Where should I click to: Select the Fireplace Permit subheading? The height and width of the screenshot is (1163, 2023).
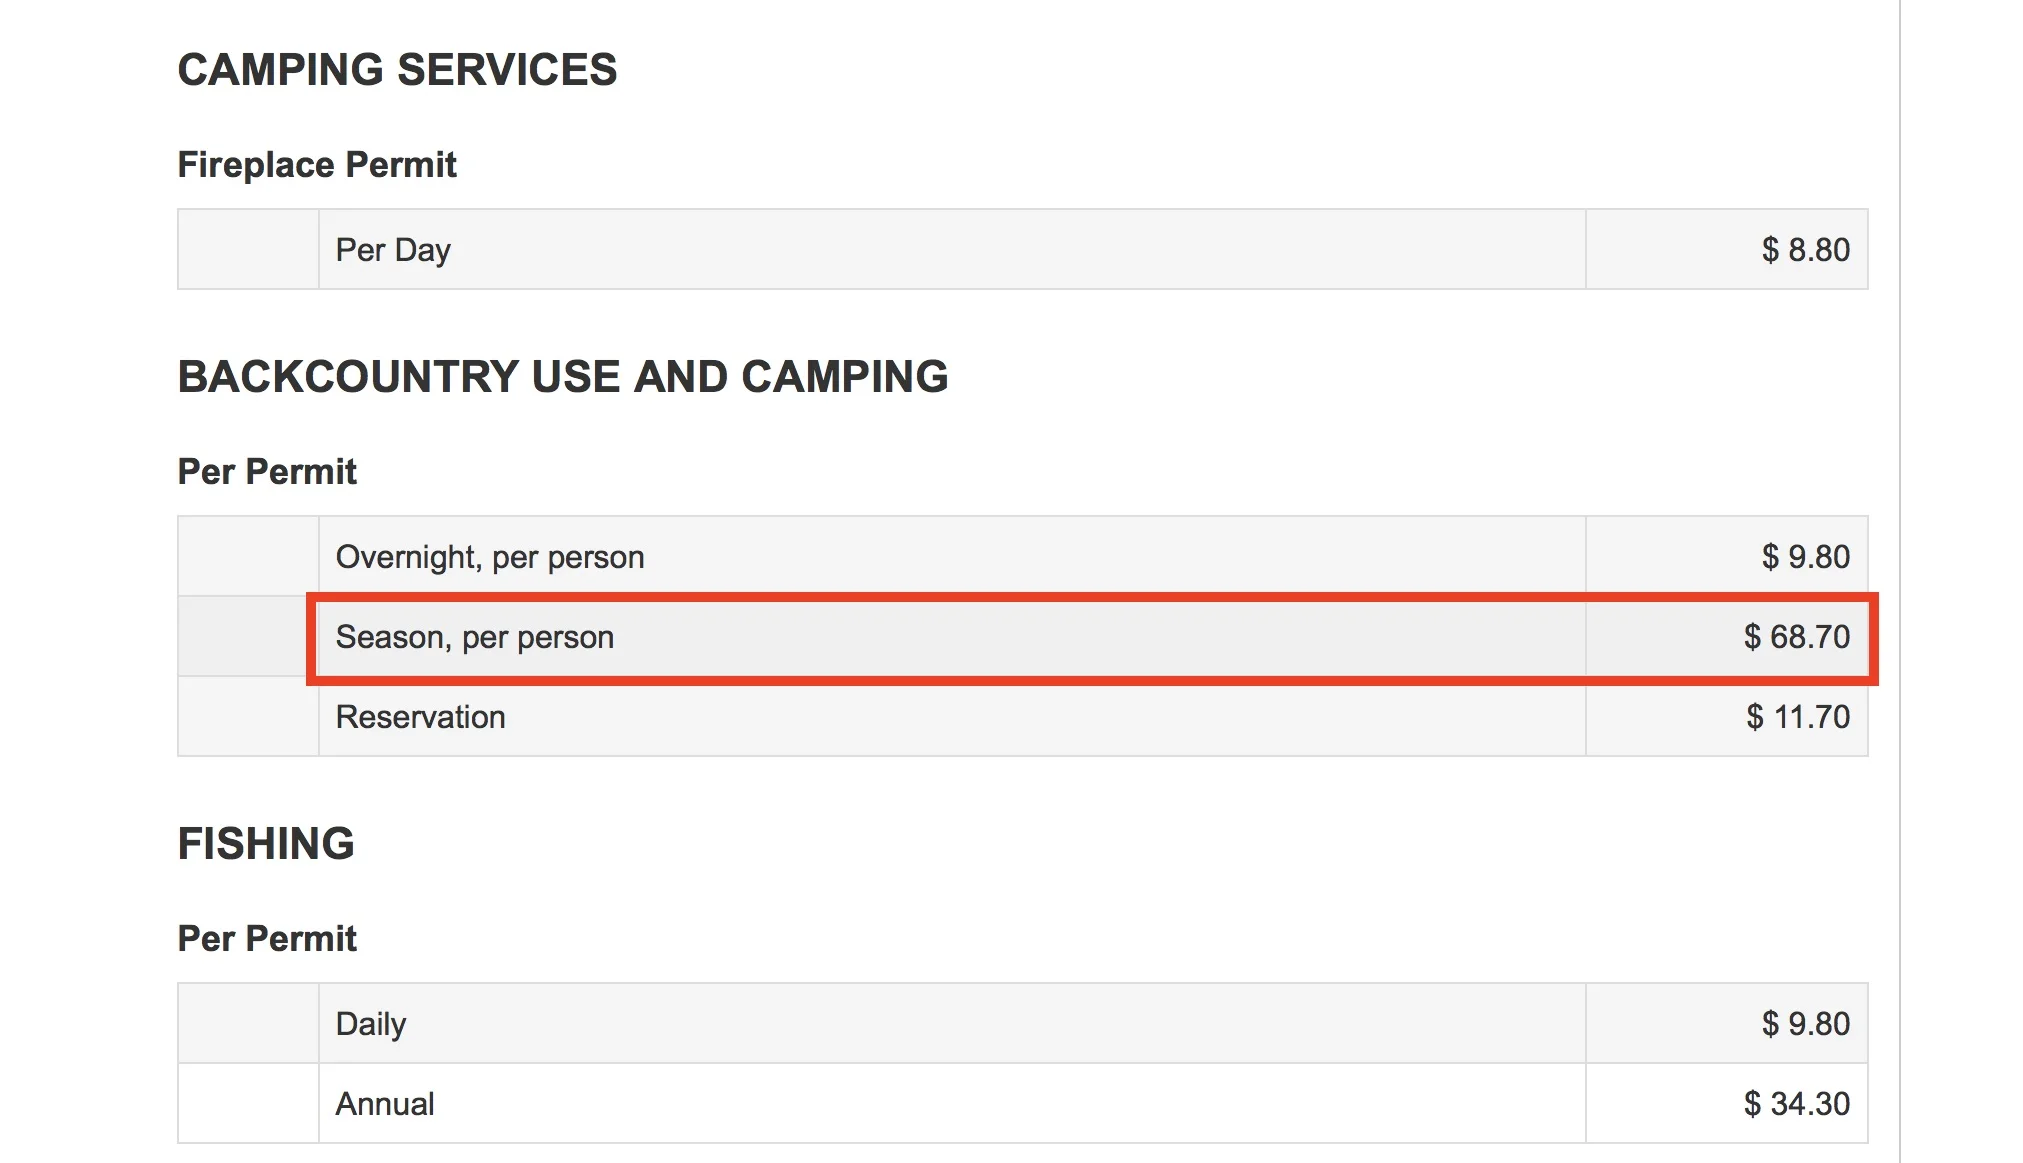317,164
